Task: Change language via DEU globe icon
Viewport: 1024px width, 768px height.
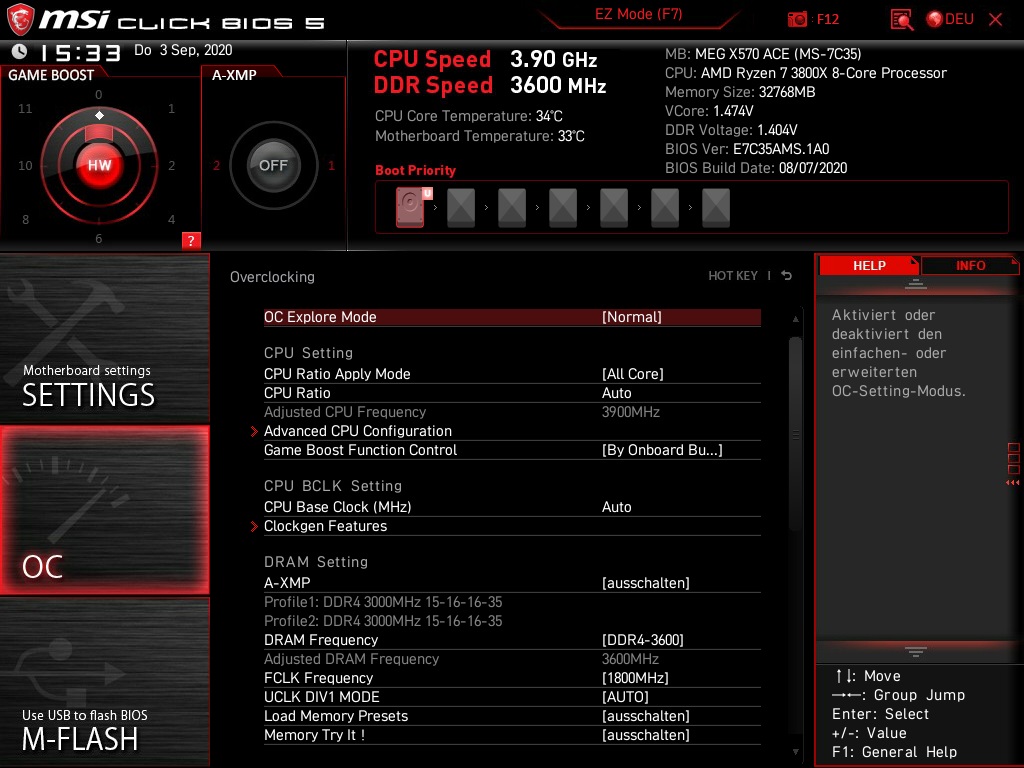Action: [x=950, y=19]
